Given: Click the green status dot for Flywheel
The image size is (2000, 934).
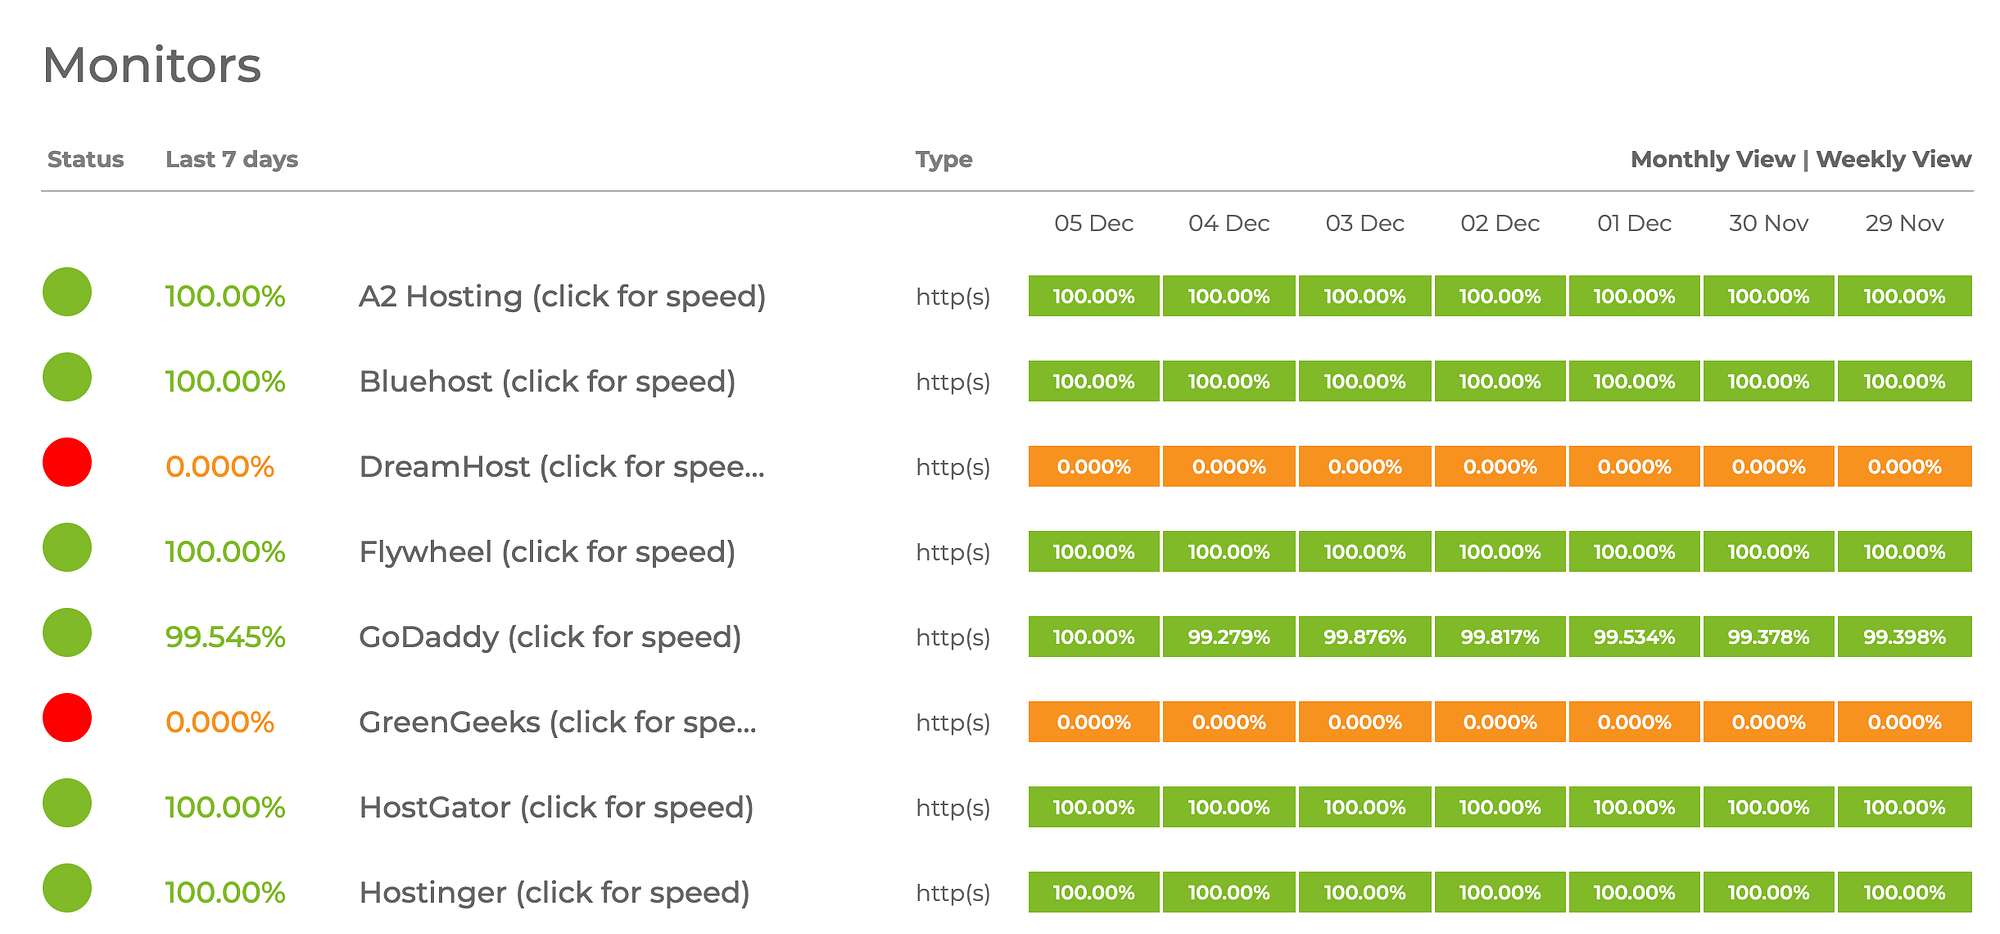Looking at the screenshot, I should pos(67,547).
